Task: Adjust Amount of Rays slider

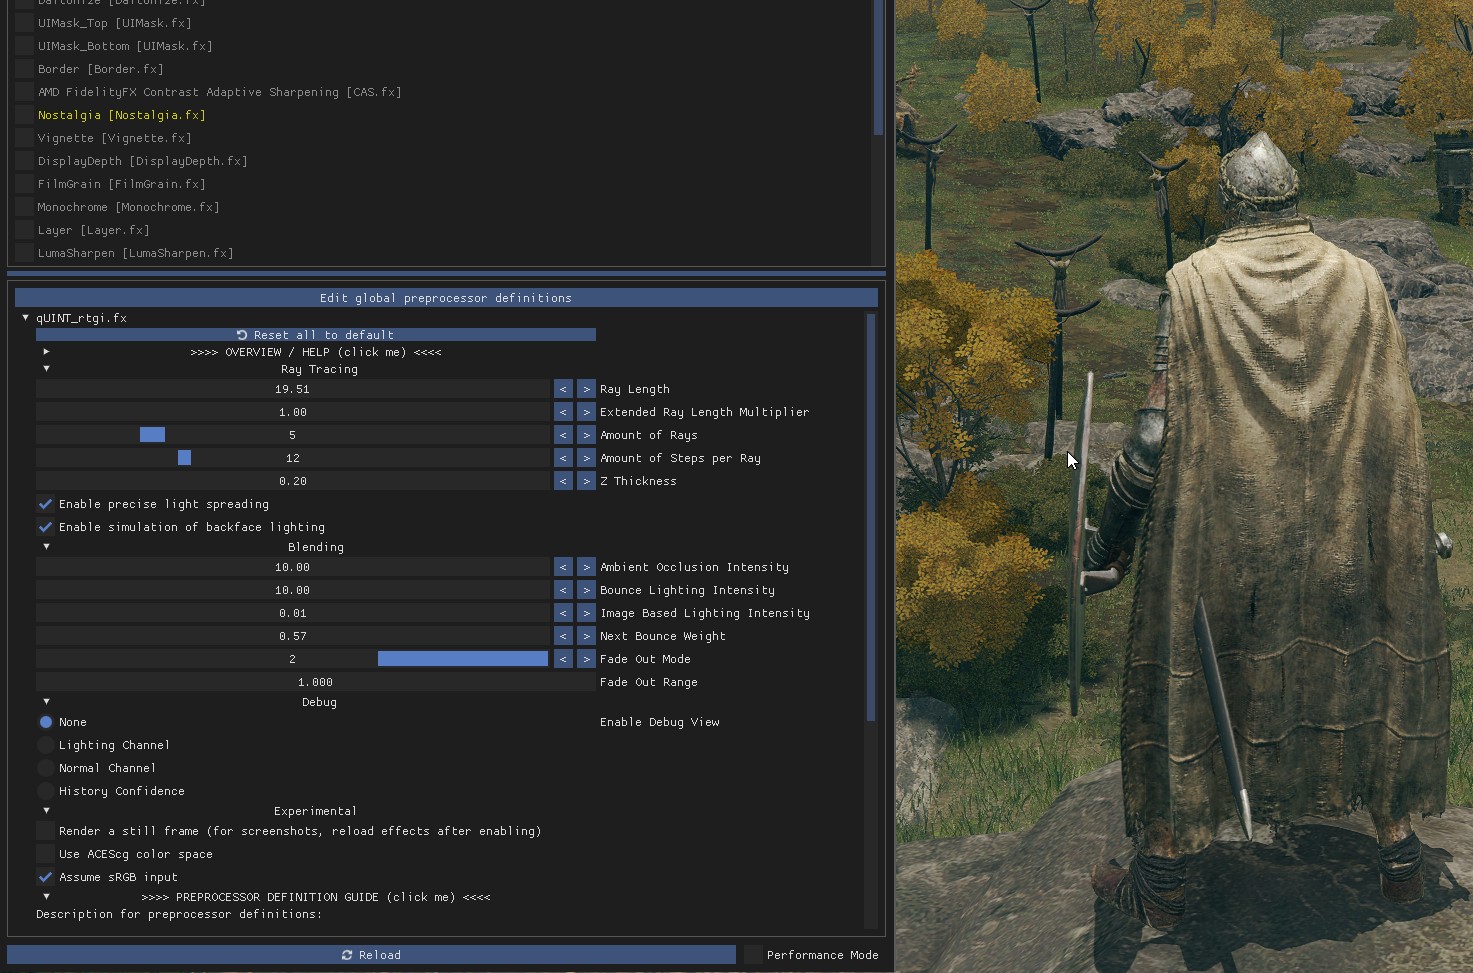Action: 293,435
